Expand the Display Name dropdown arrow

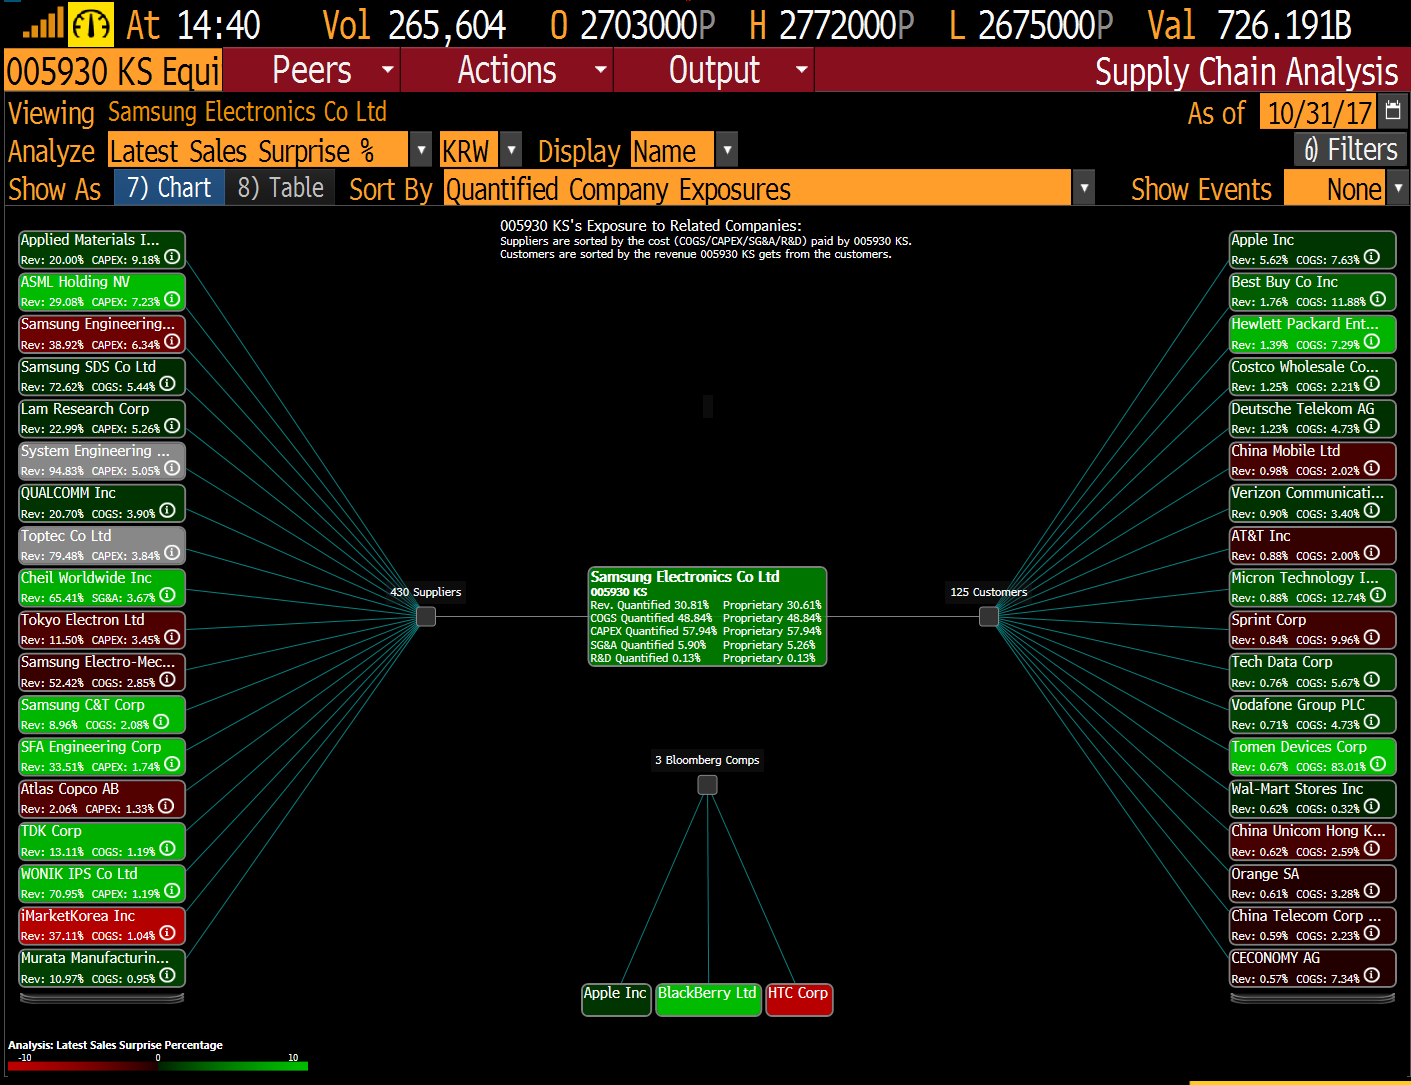tap(727, 151)
